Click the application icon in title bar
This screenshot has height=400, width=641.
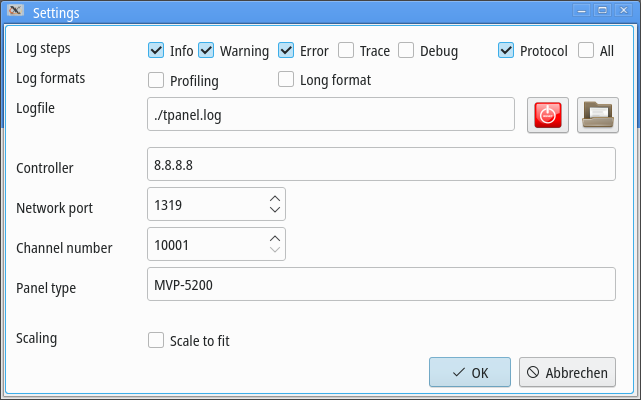[x=16, y=11]
